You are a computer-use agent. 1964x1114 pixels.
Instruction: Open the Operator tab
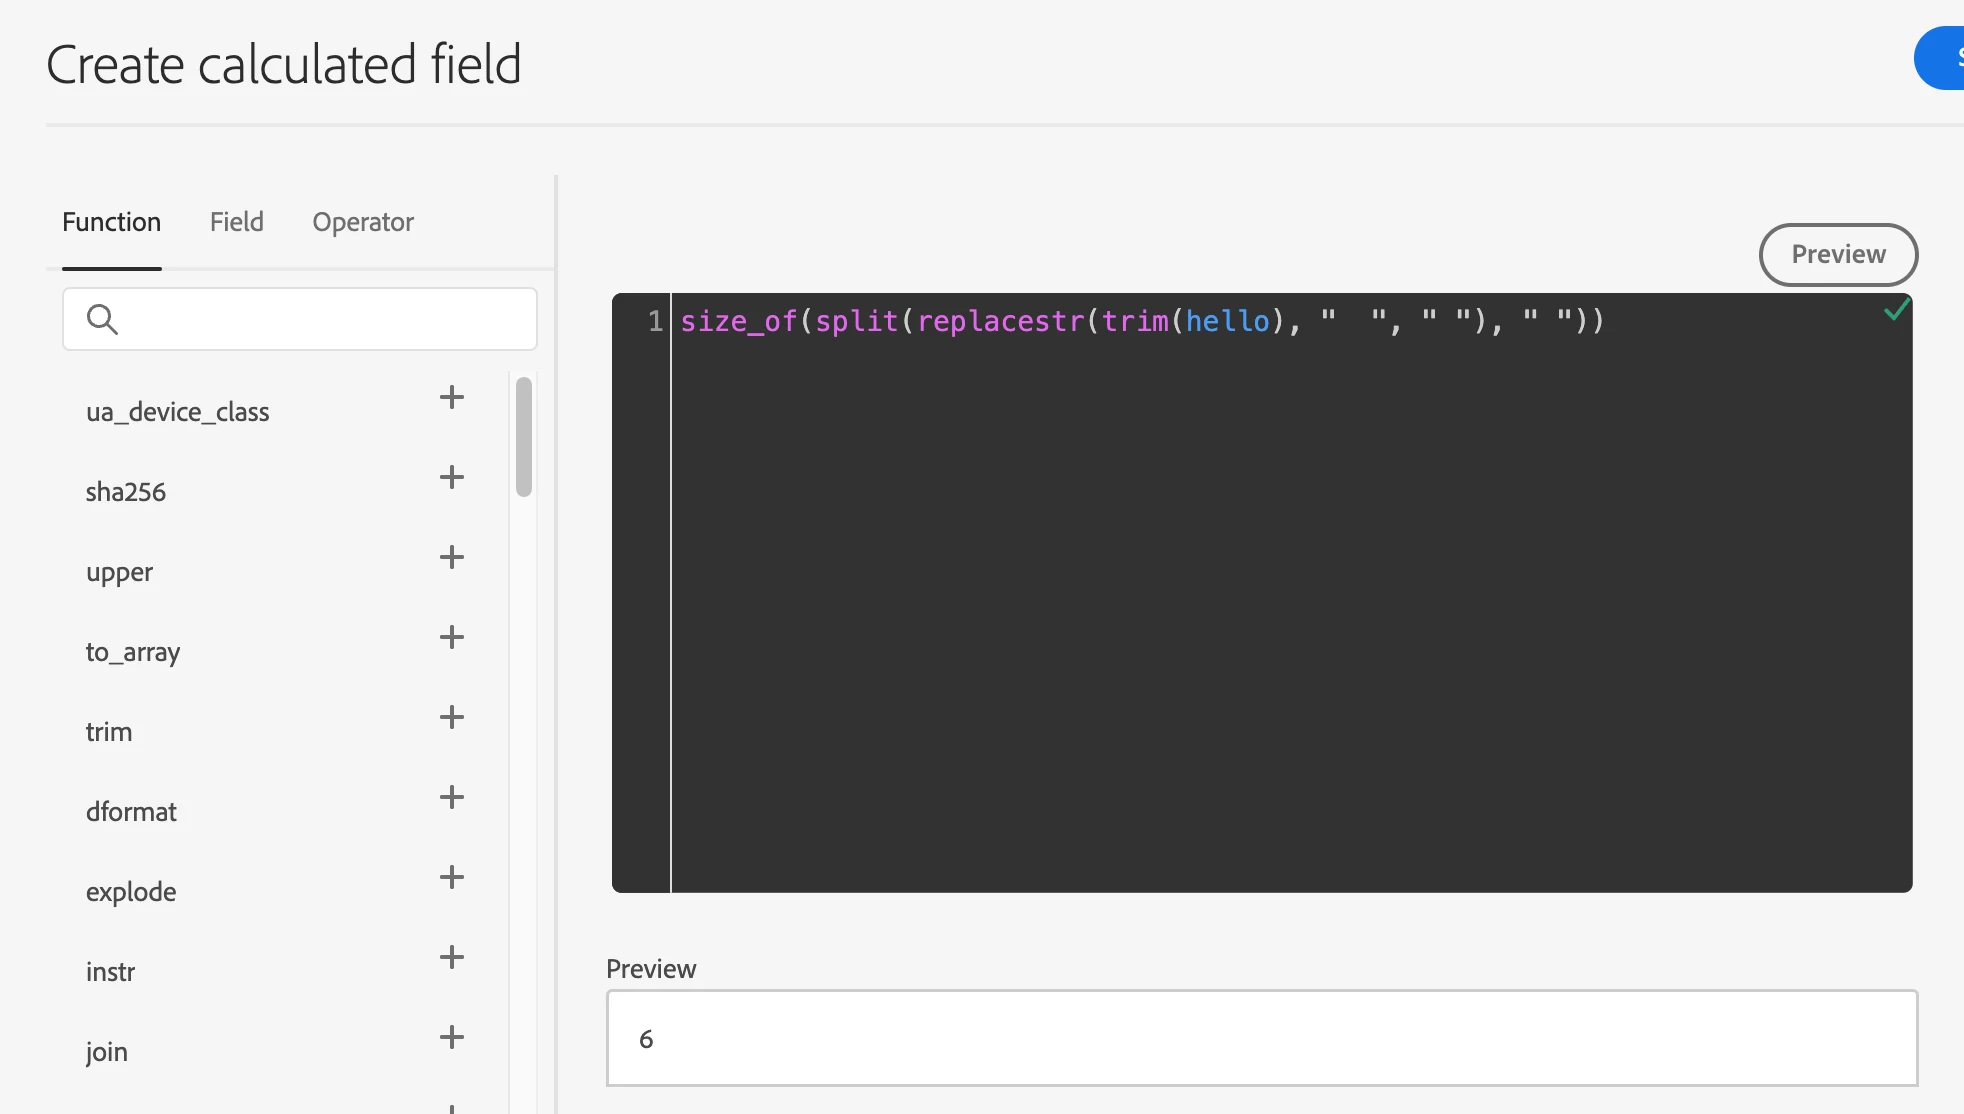(363, 222)
